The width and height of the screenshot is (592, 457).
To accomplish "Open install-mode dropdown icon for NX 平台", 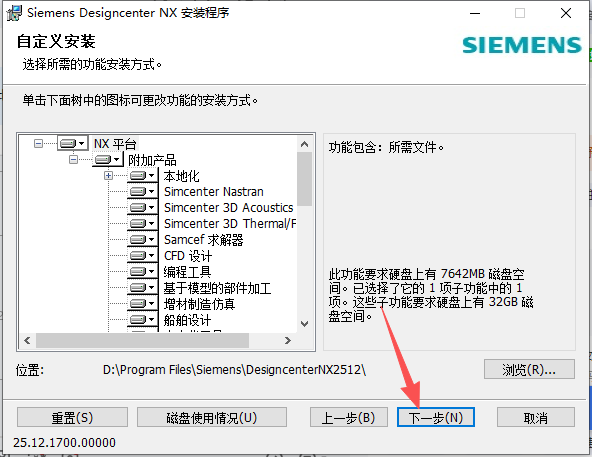I will tap(72, 143).
